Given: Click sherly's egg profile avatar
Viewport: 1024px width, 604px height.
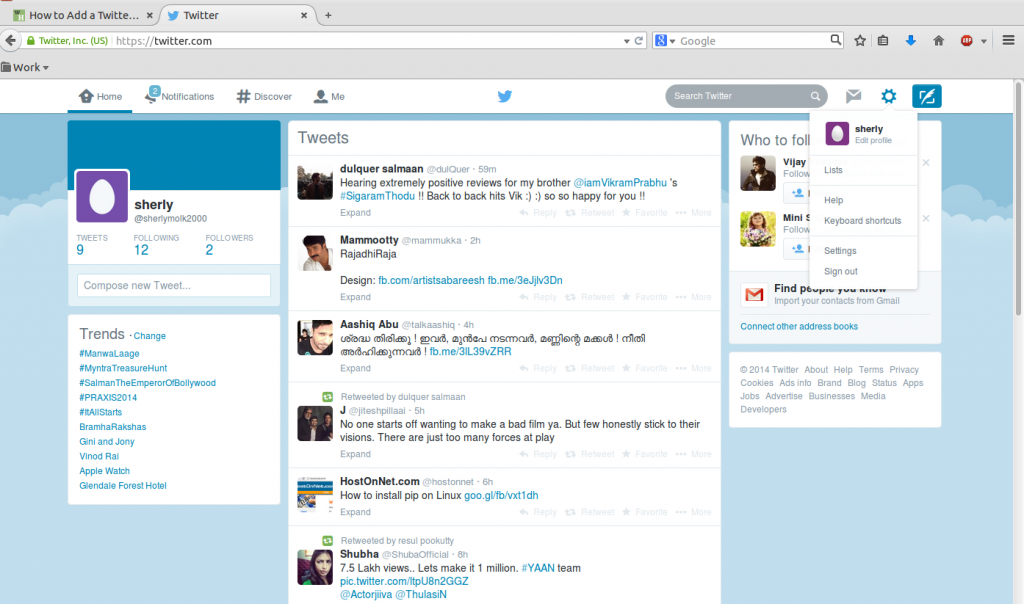Looking at the screenshot, I should [101, 197].
